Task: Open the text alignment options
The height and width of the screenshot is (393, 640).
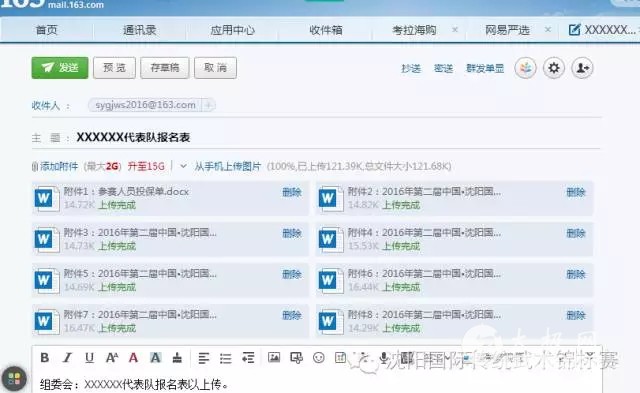Action: [x=203, y=358]
